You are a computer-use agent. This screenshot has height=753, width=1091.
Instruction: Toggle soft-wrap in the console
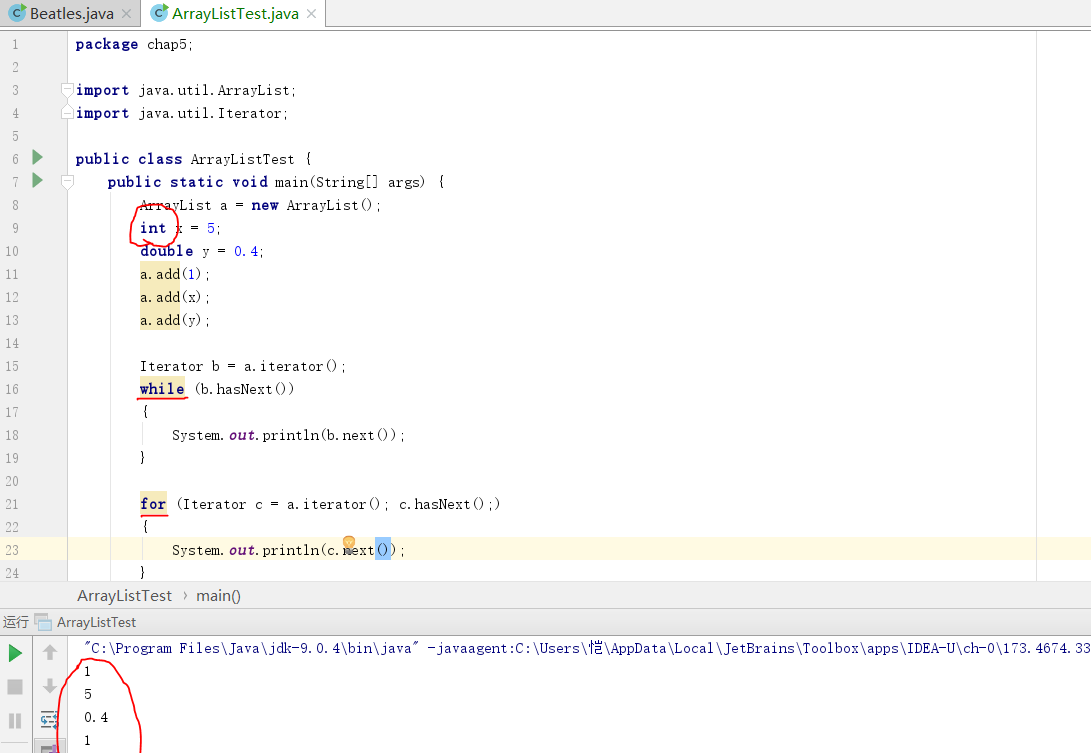tap(49, 719)
